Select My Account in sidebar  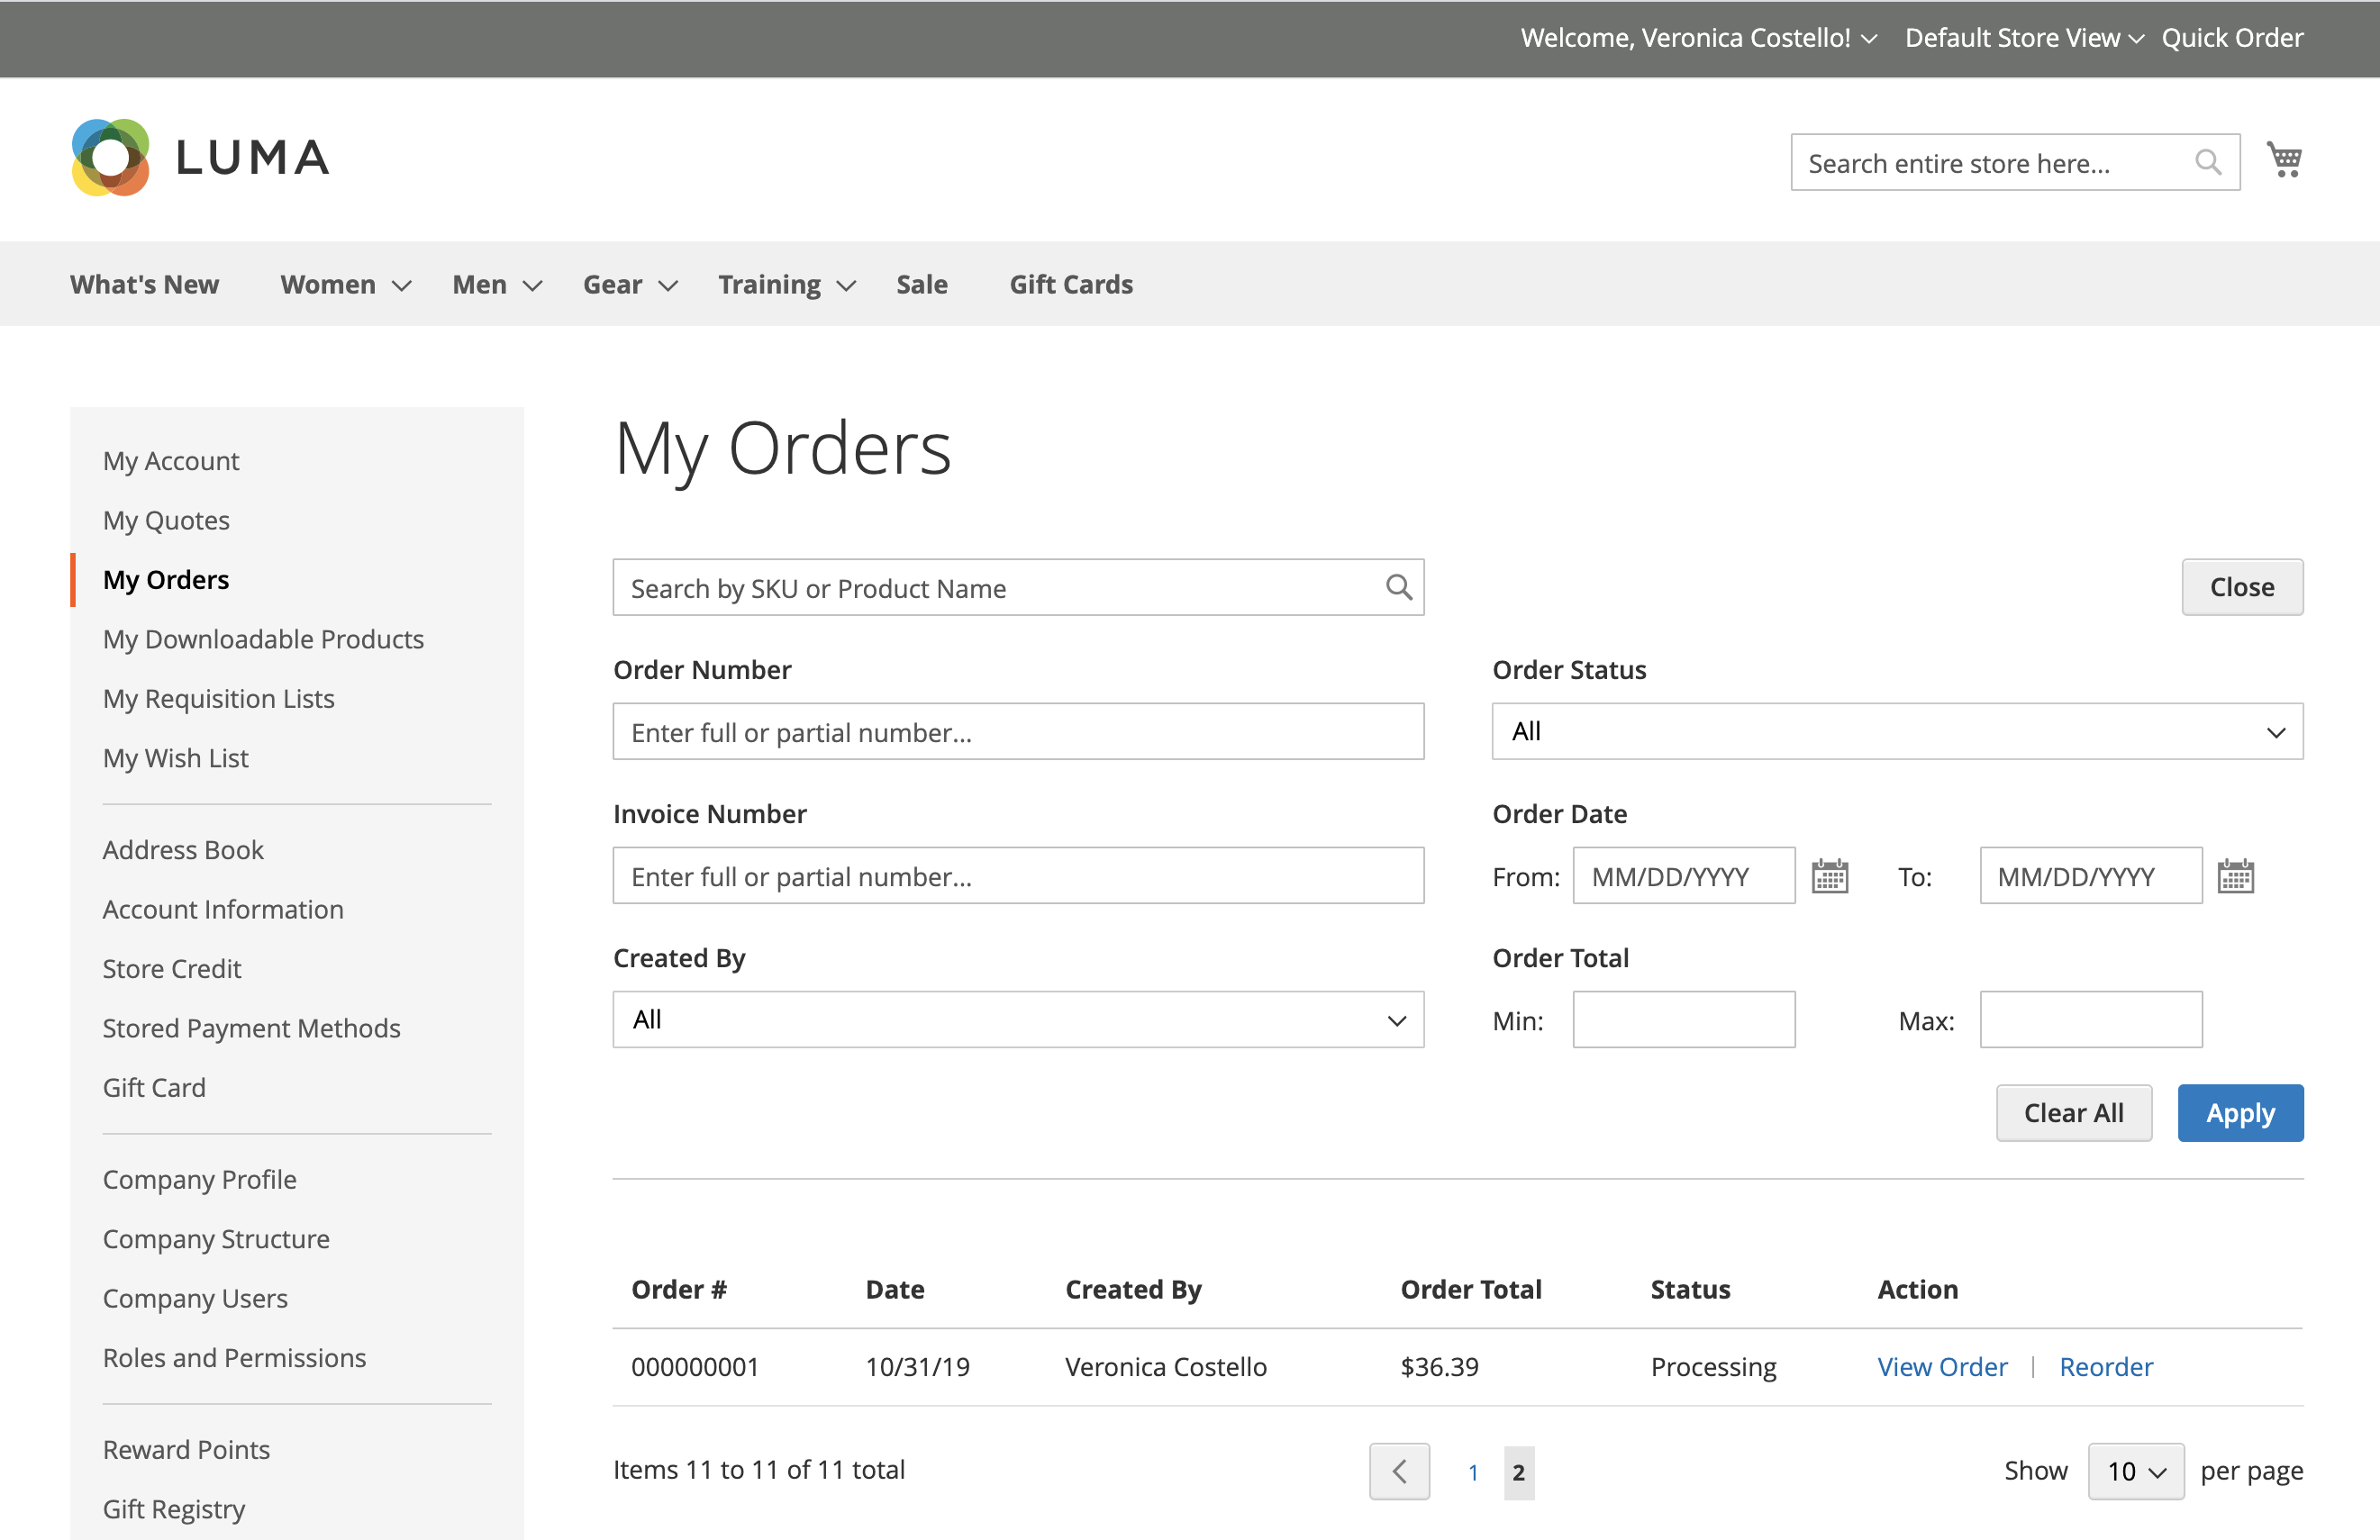point(171,461)
